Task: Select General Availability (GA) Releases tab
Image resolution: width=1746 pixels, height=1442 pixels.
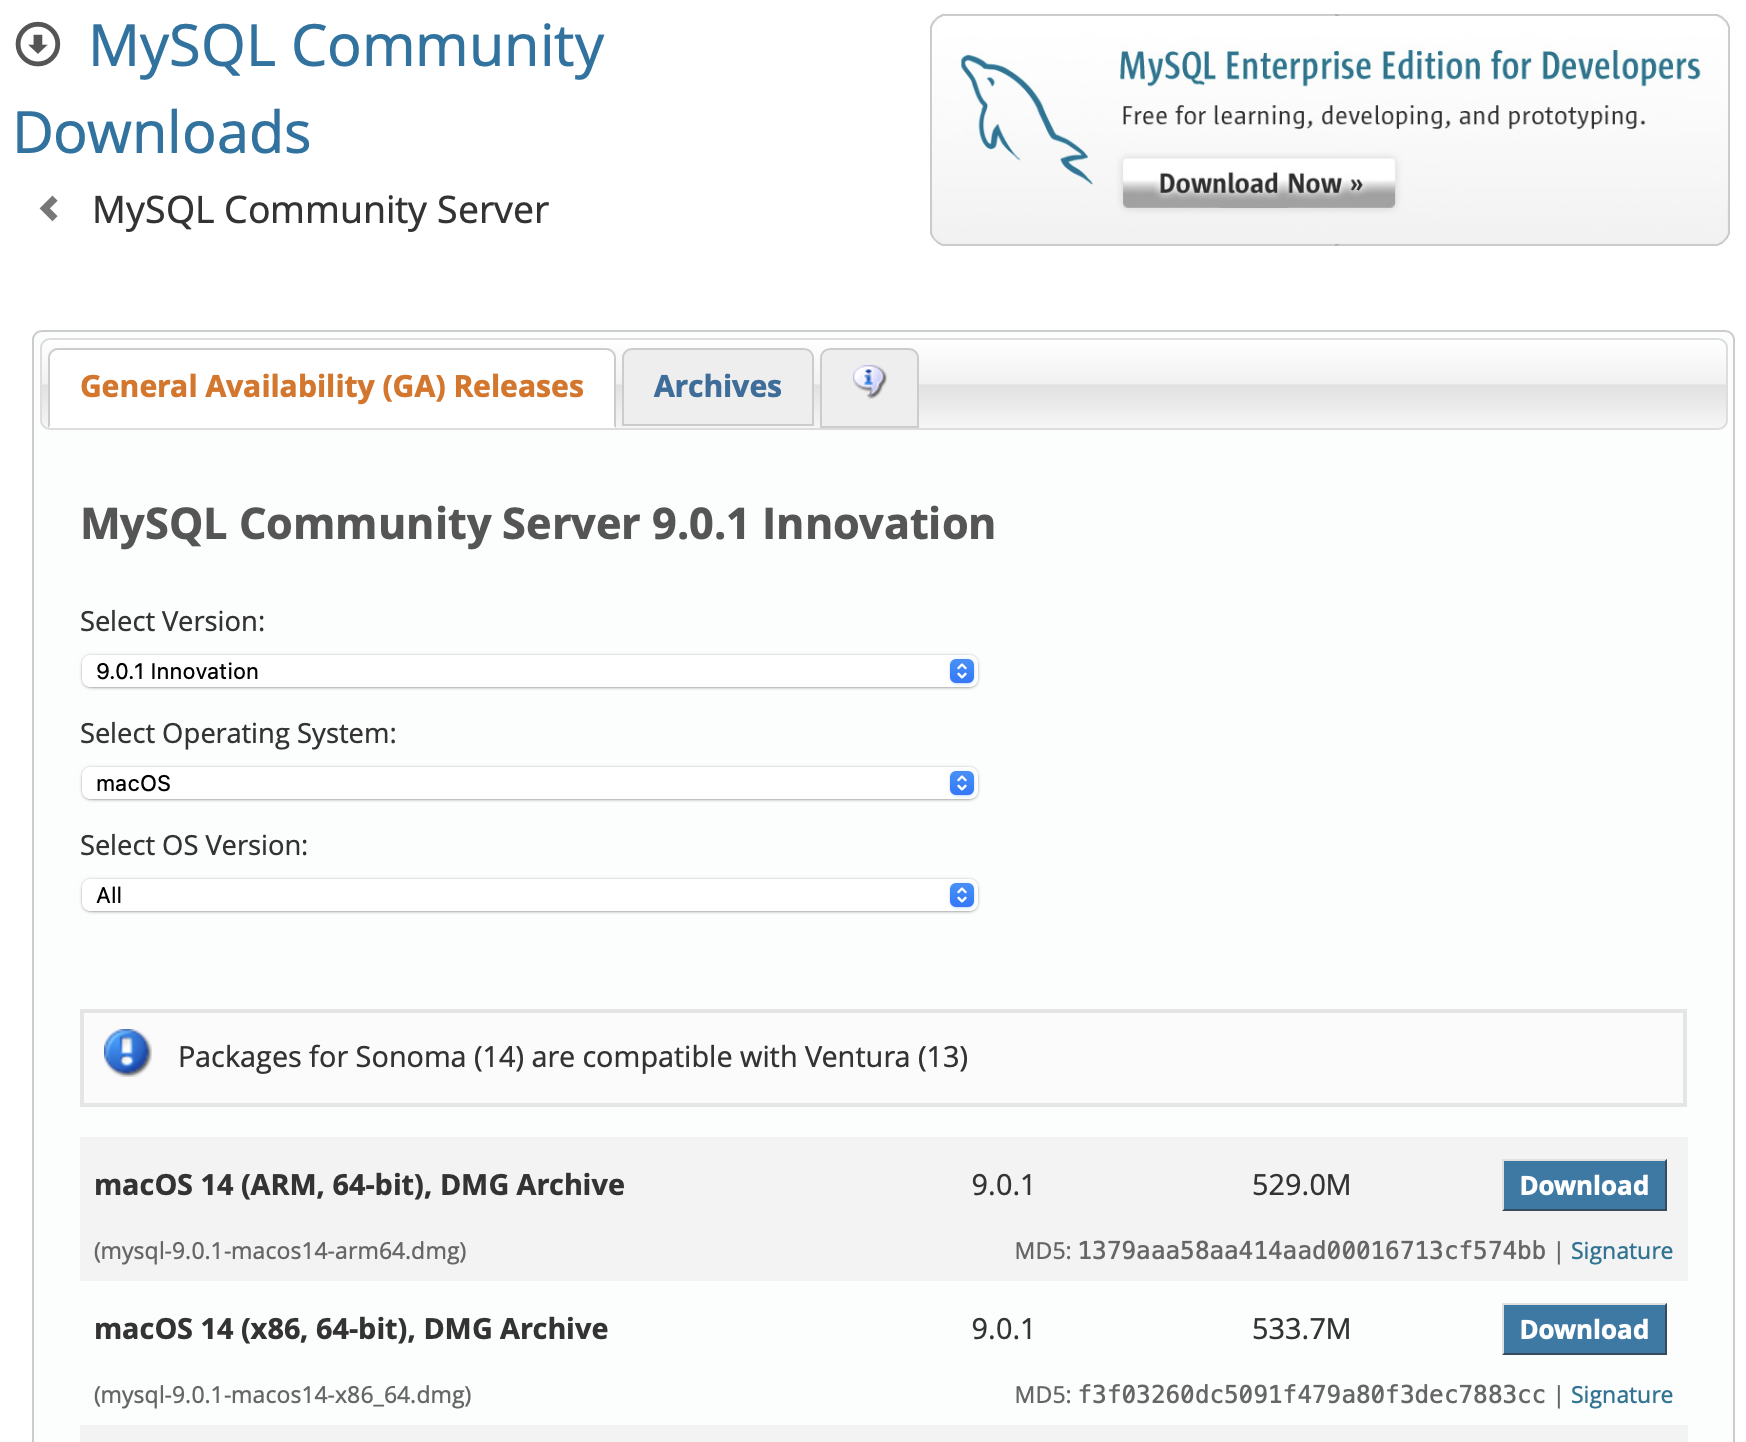Action: tap(331, 387)
